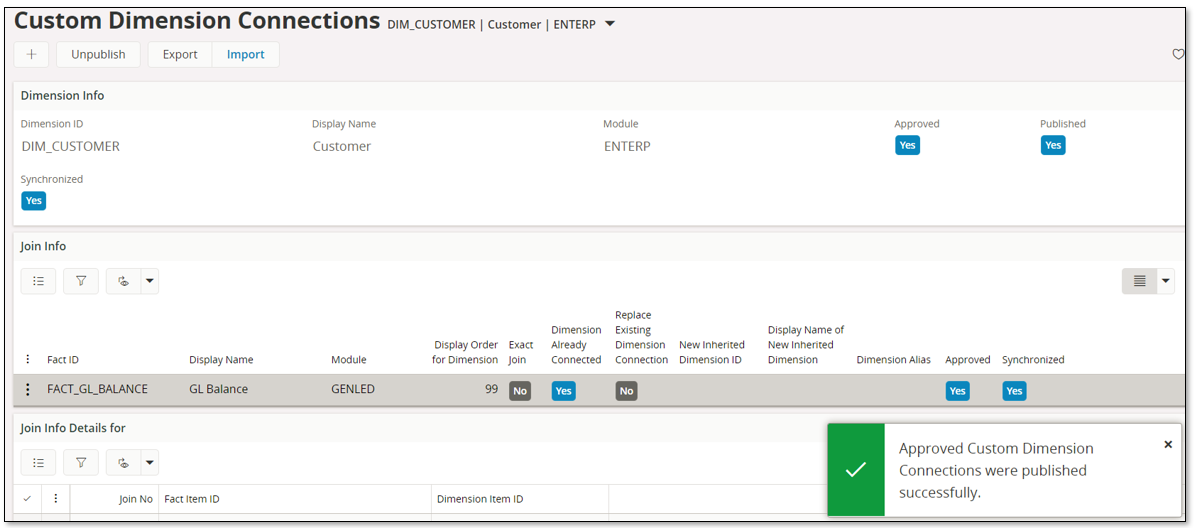Open Join Info list options icon

point(38,282)
